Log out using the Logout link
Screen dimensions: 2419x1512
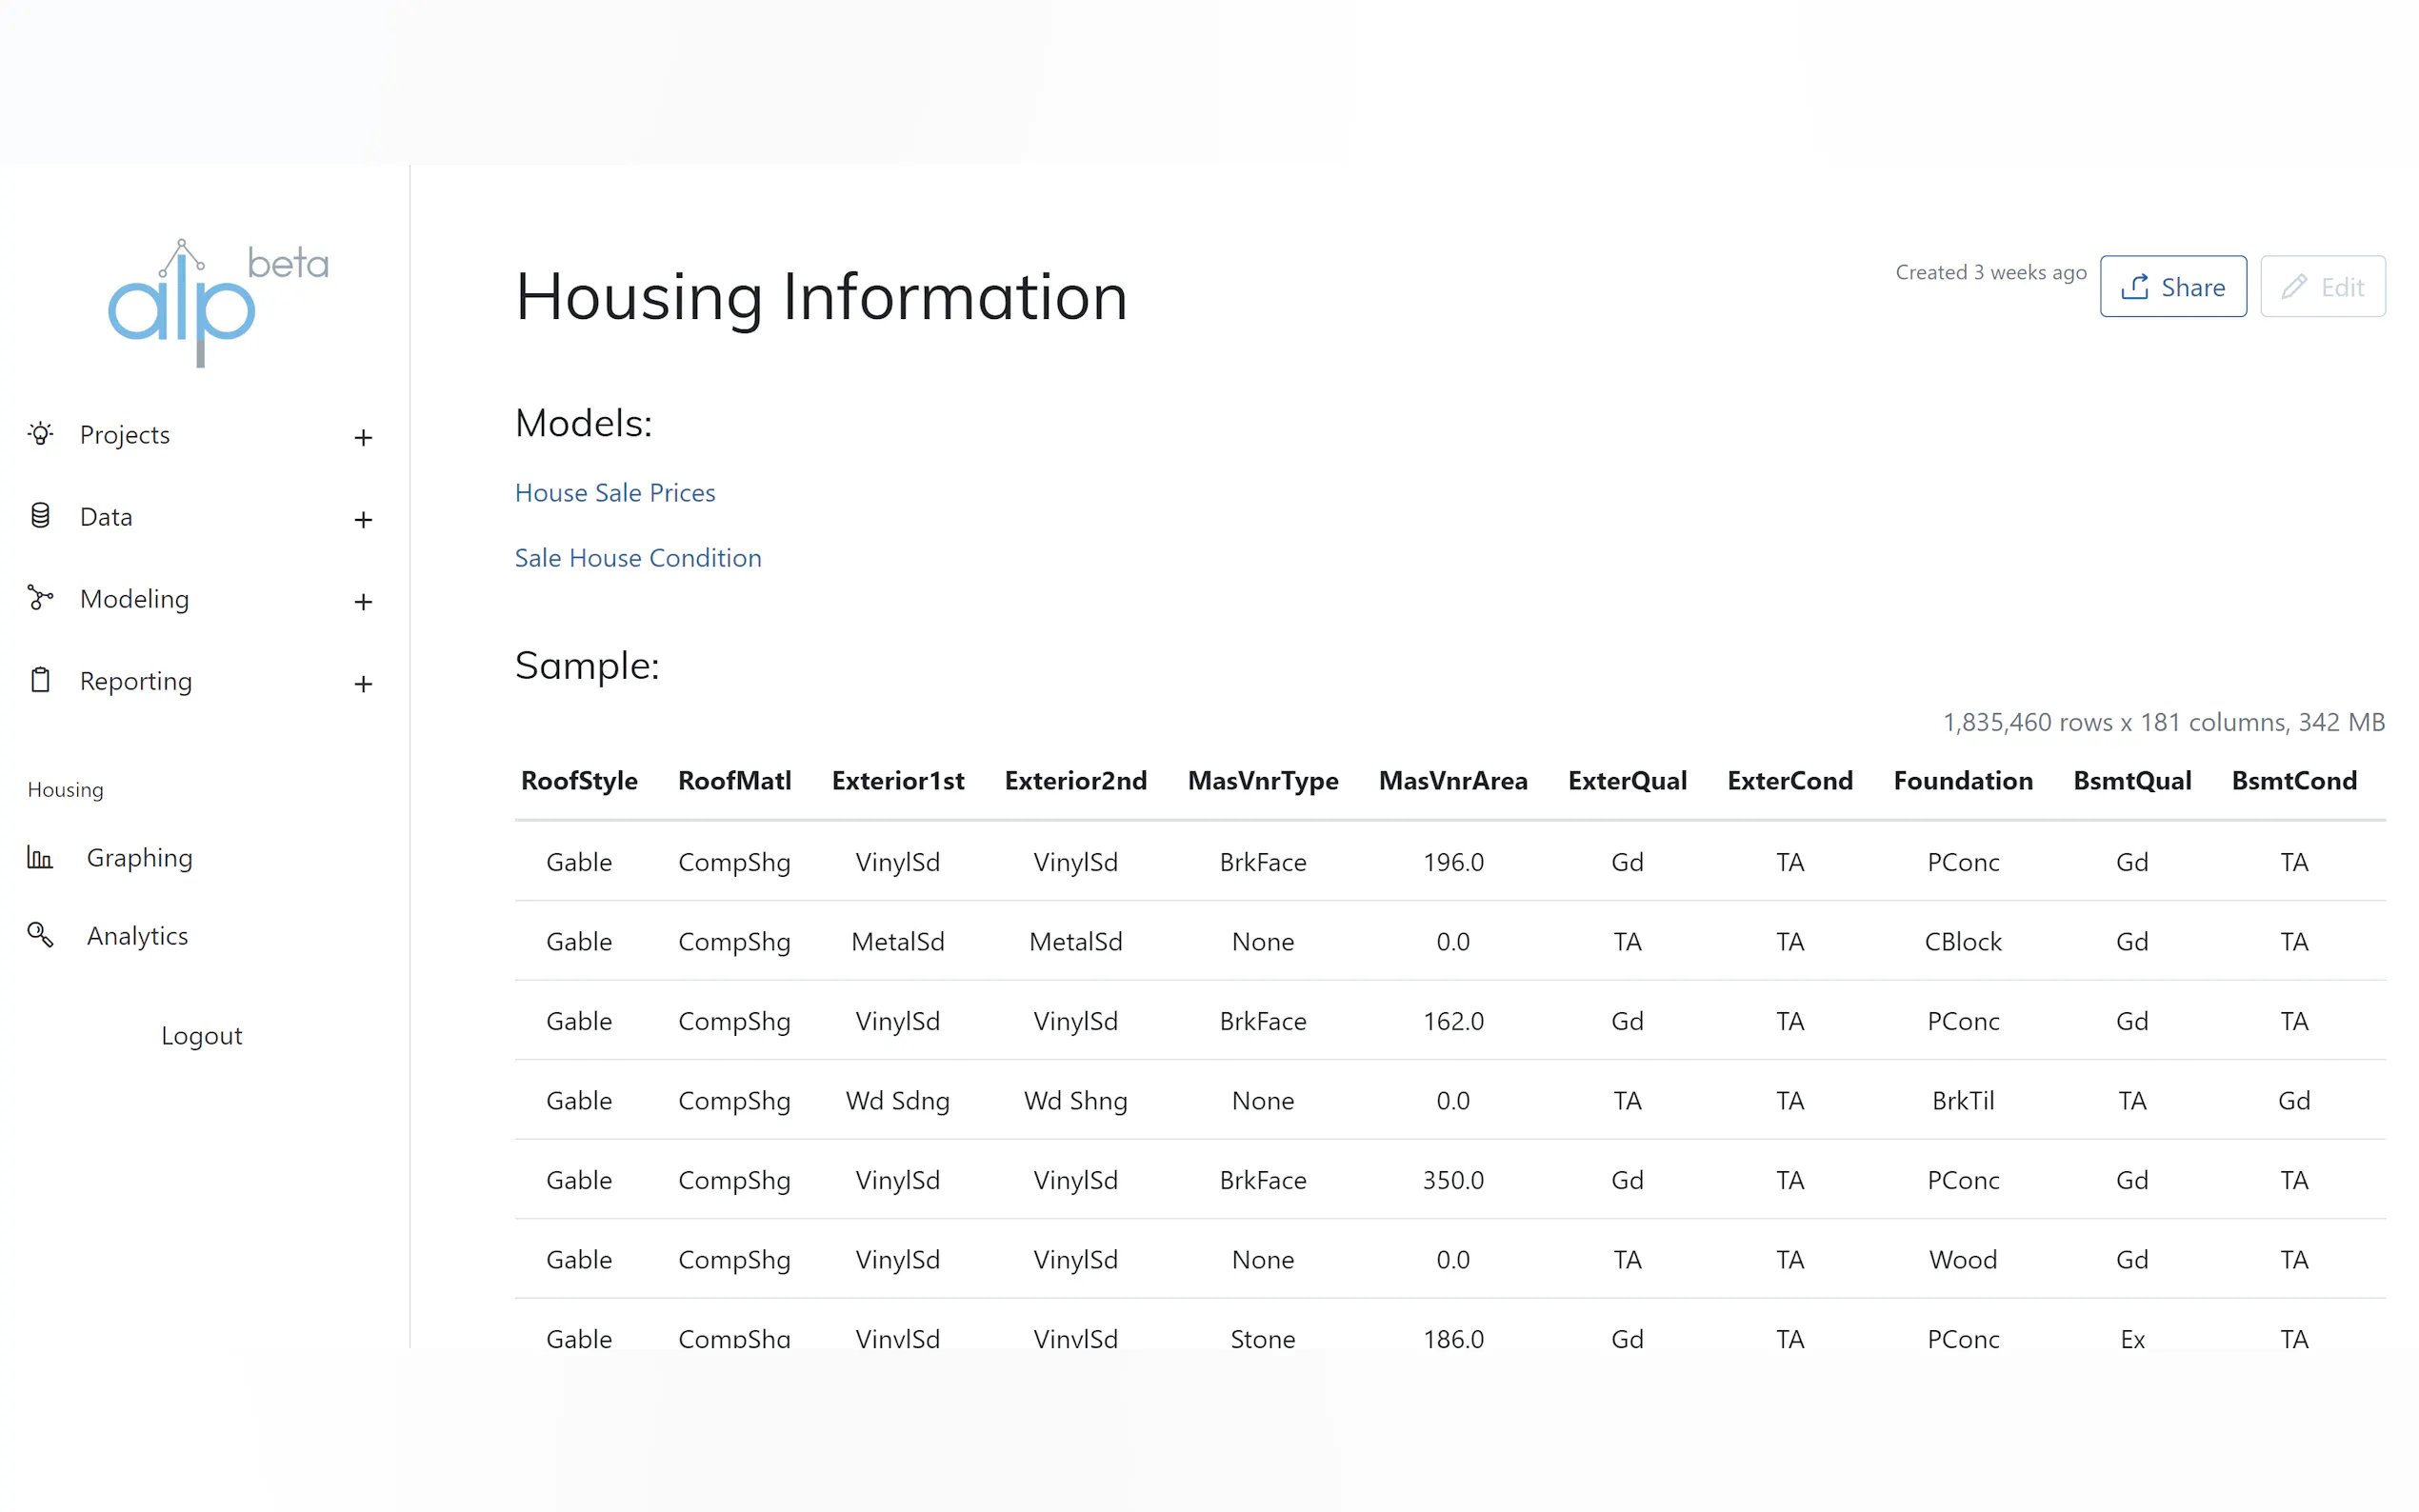click(201, 1035)
